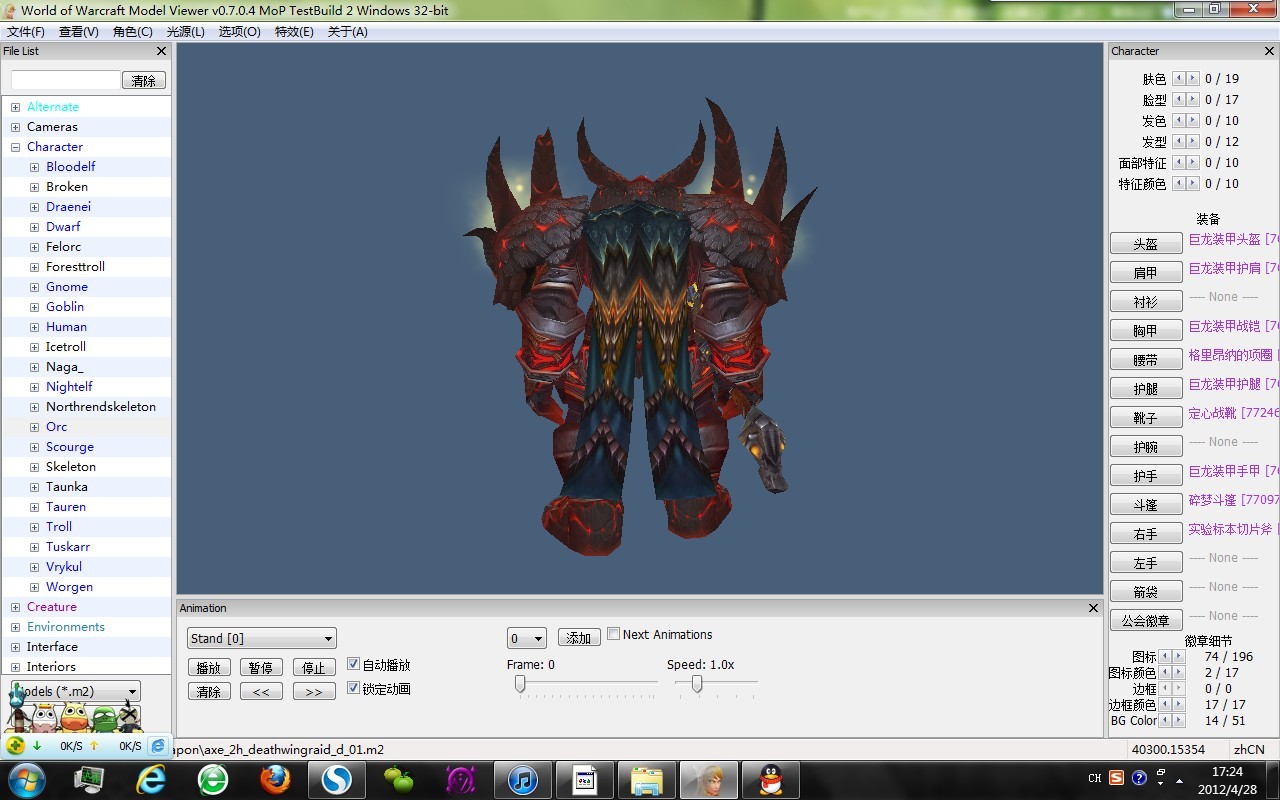Screen dimensions: 1280x800
Task: Open the Models (*.m2) filter dropdown
Action: click(76, 691)
